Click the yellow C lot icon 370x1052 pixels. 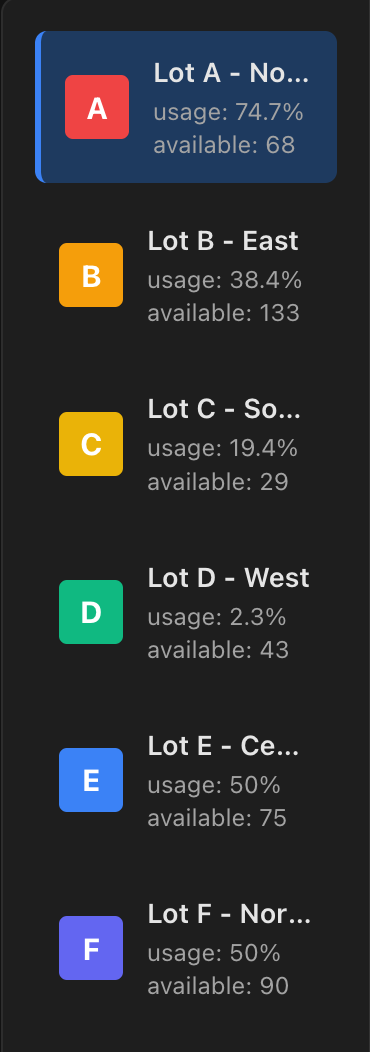point(91,443)
